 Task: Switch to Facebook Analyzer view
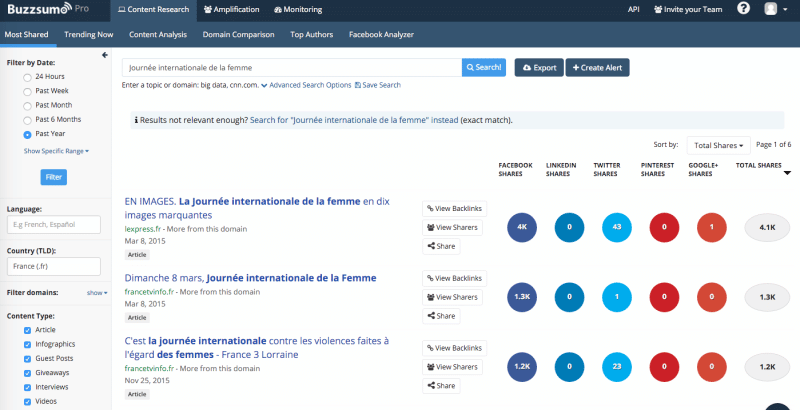click(381, 35)
